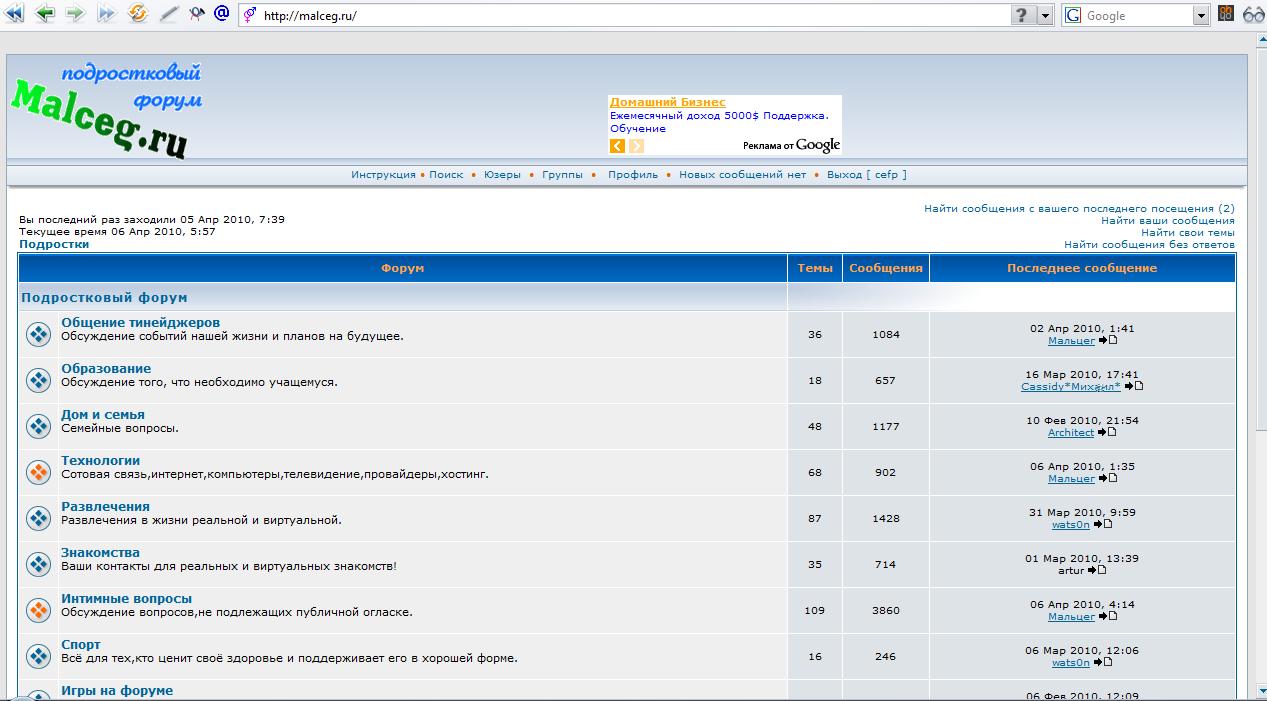Image resolution: width=1267 pixels, height=701 pixels.
Task: Click the blue @ mail icon
Action: (x=222, y=14)
